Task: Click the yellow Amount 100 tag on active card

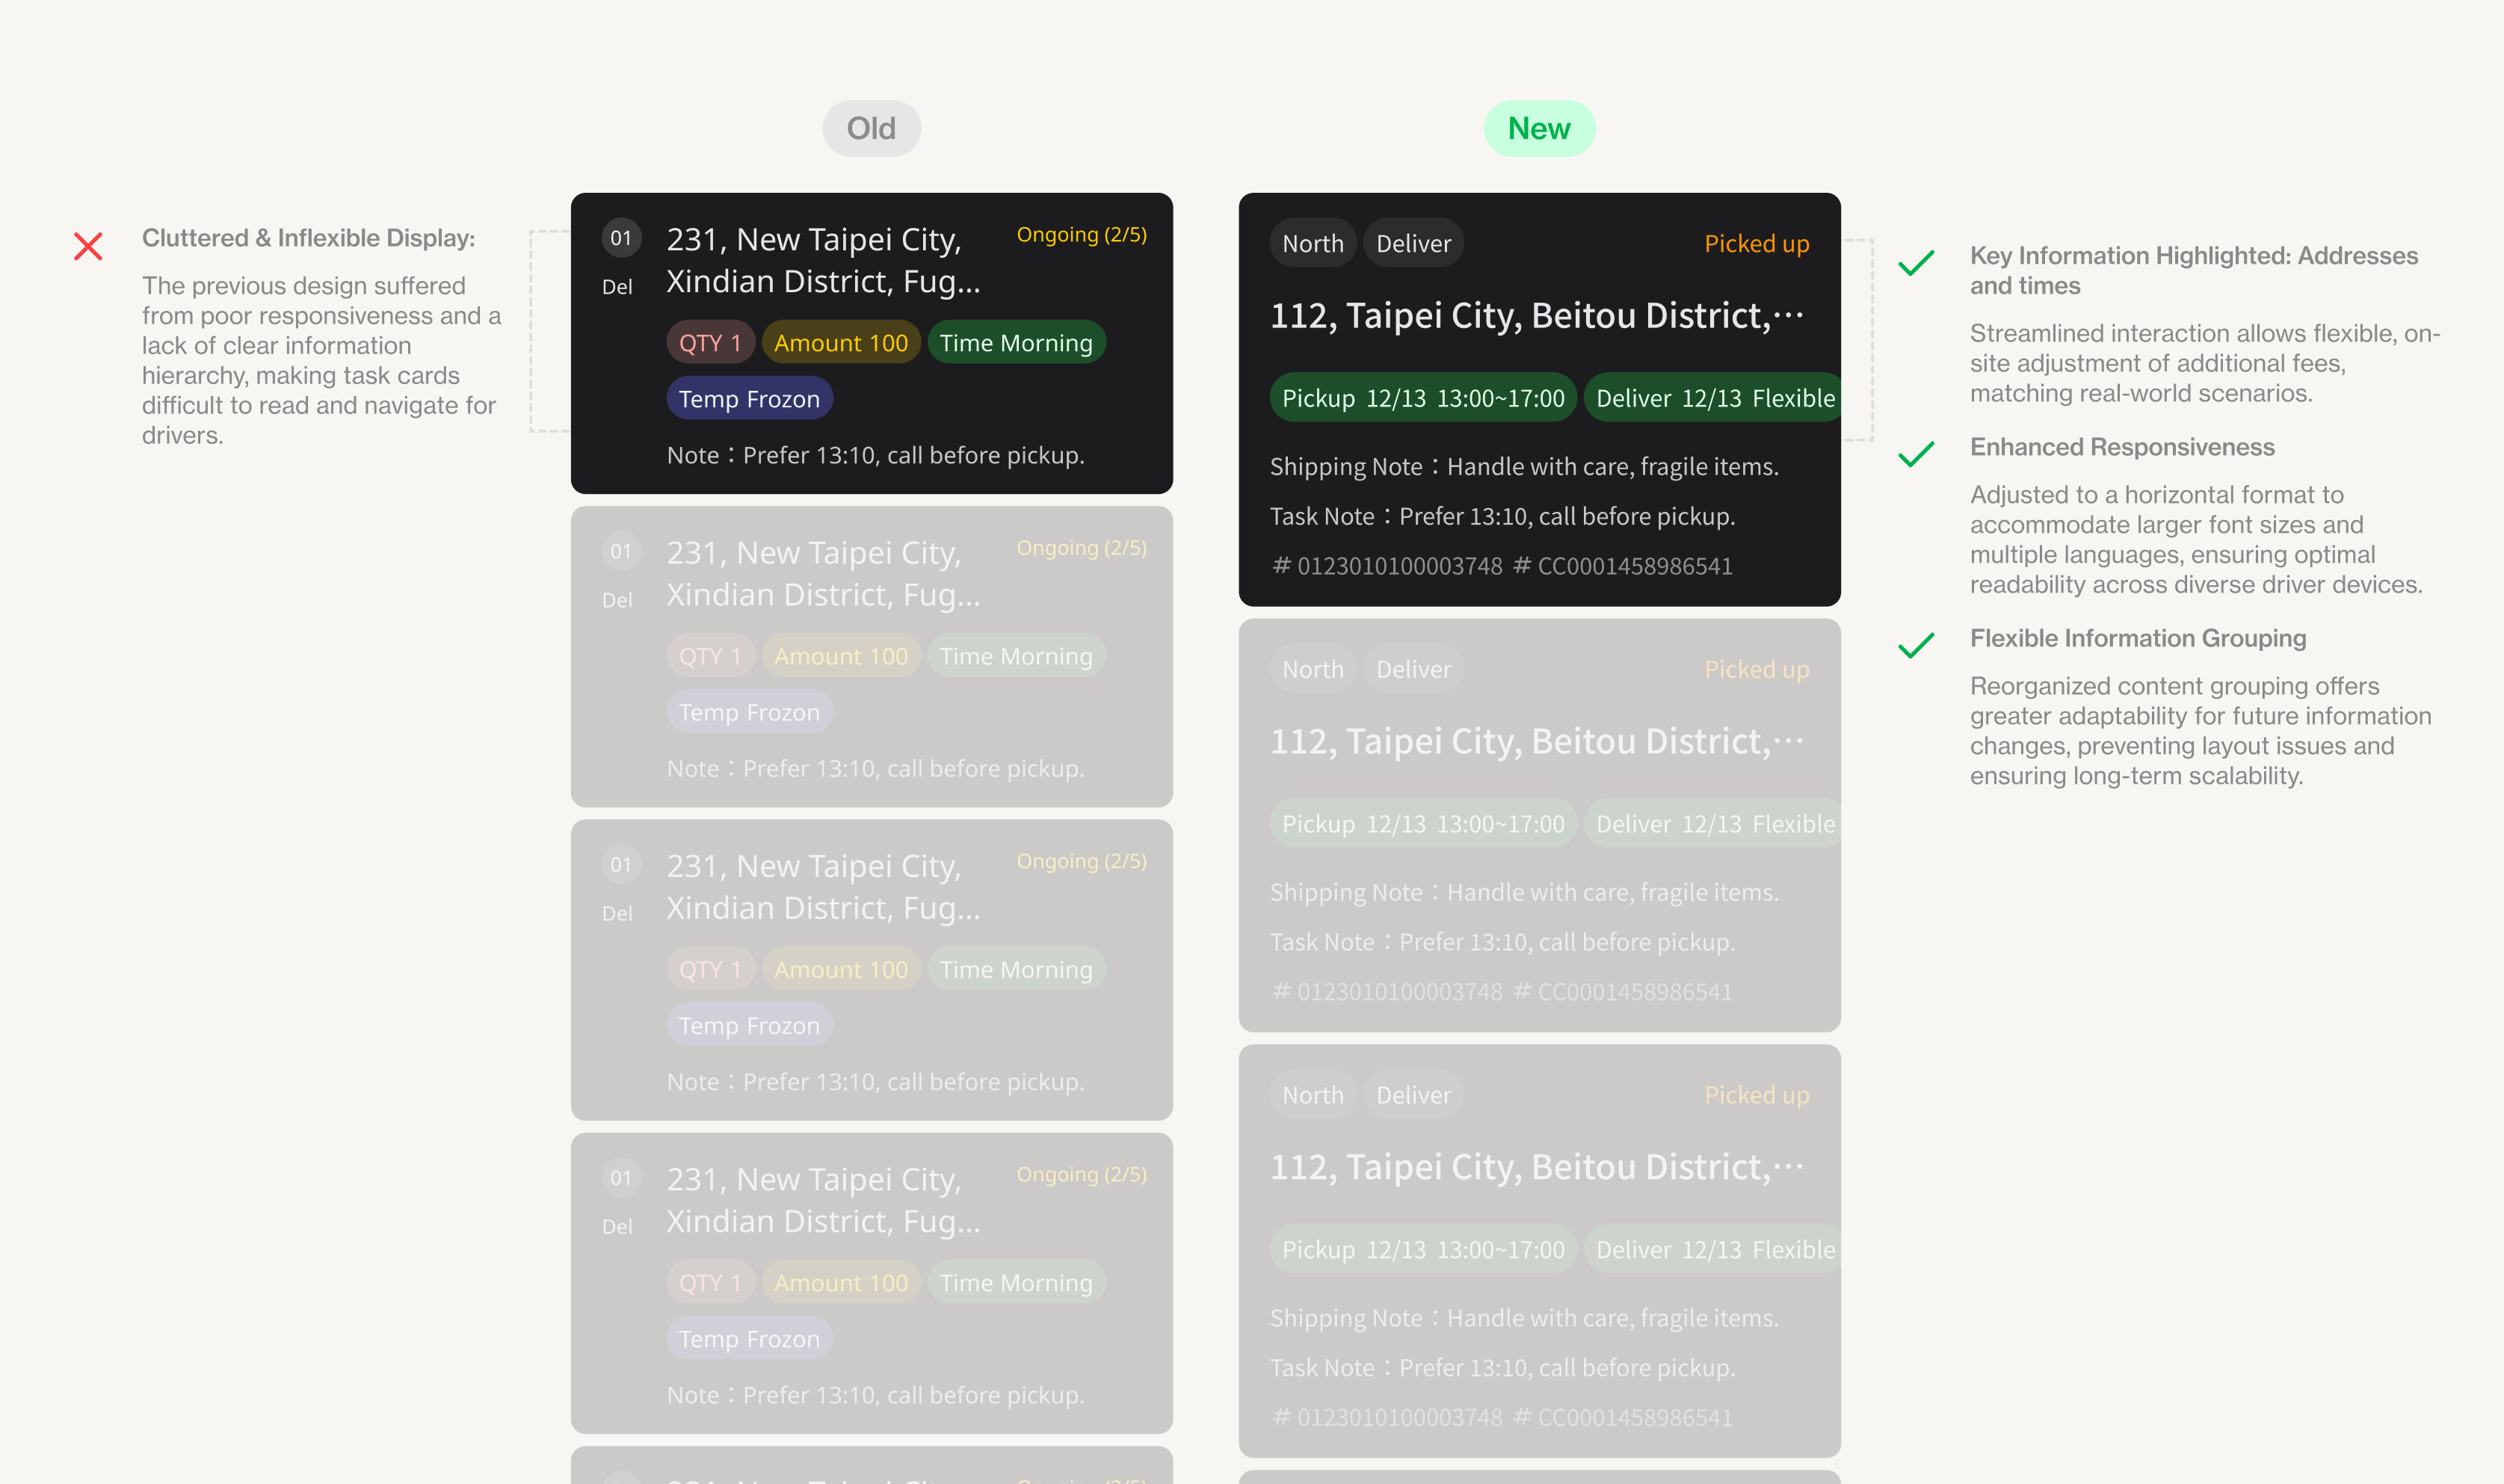Action: click(x=840, y=343)
